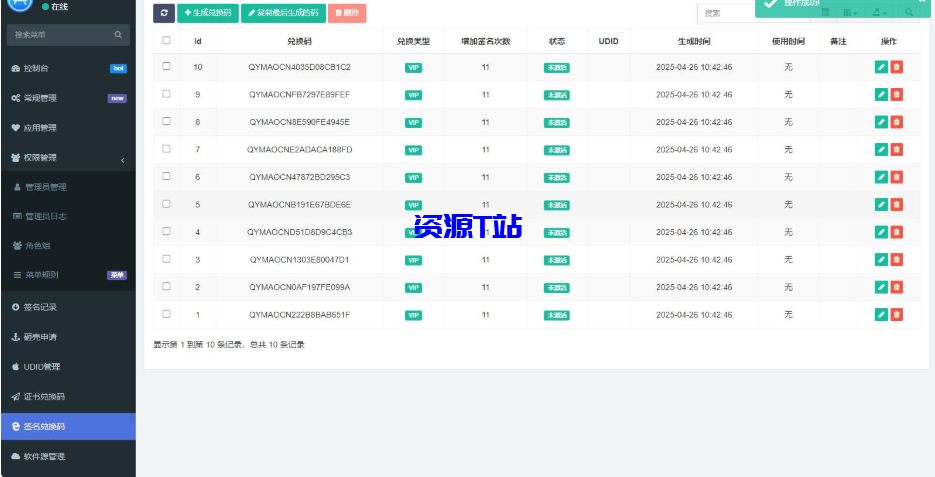The height and width of the screenshot is (477, 935).
Task: Edit the record with Id 4
Action: point(881,232)
